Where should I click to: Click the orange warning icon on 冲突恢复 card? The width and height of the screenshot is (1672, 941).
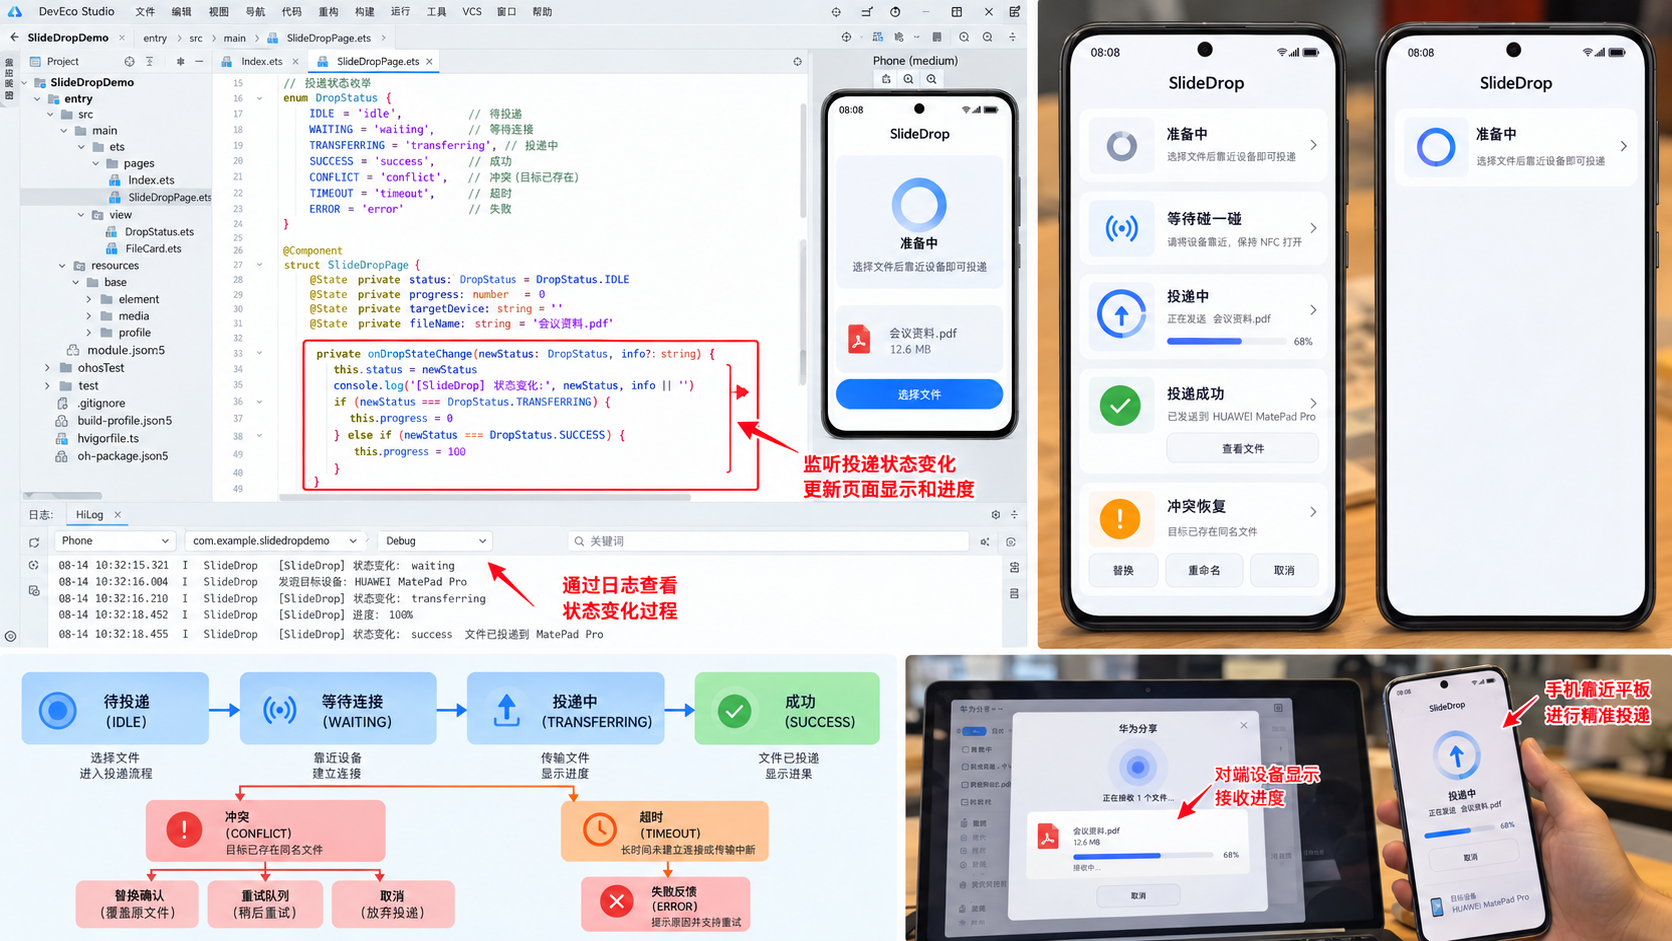1120,519
